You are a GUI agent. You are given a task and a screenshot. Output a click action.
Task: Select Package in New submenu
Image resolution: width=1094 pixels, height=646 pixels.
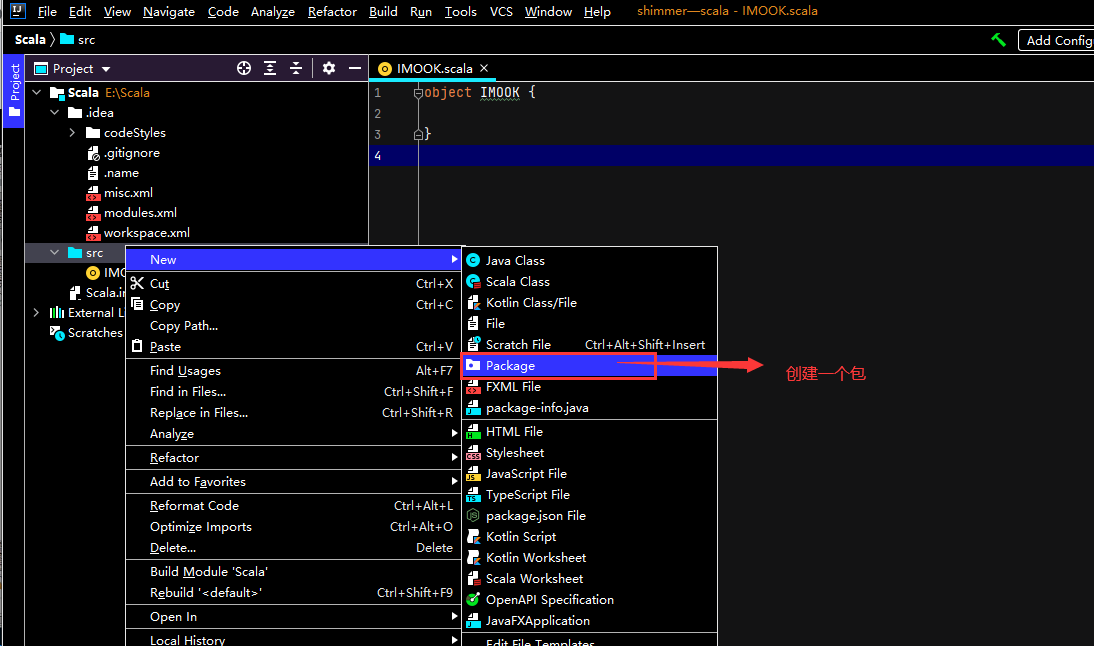(x=590, y=366)
